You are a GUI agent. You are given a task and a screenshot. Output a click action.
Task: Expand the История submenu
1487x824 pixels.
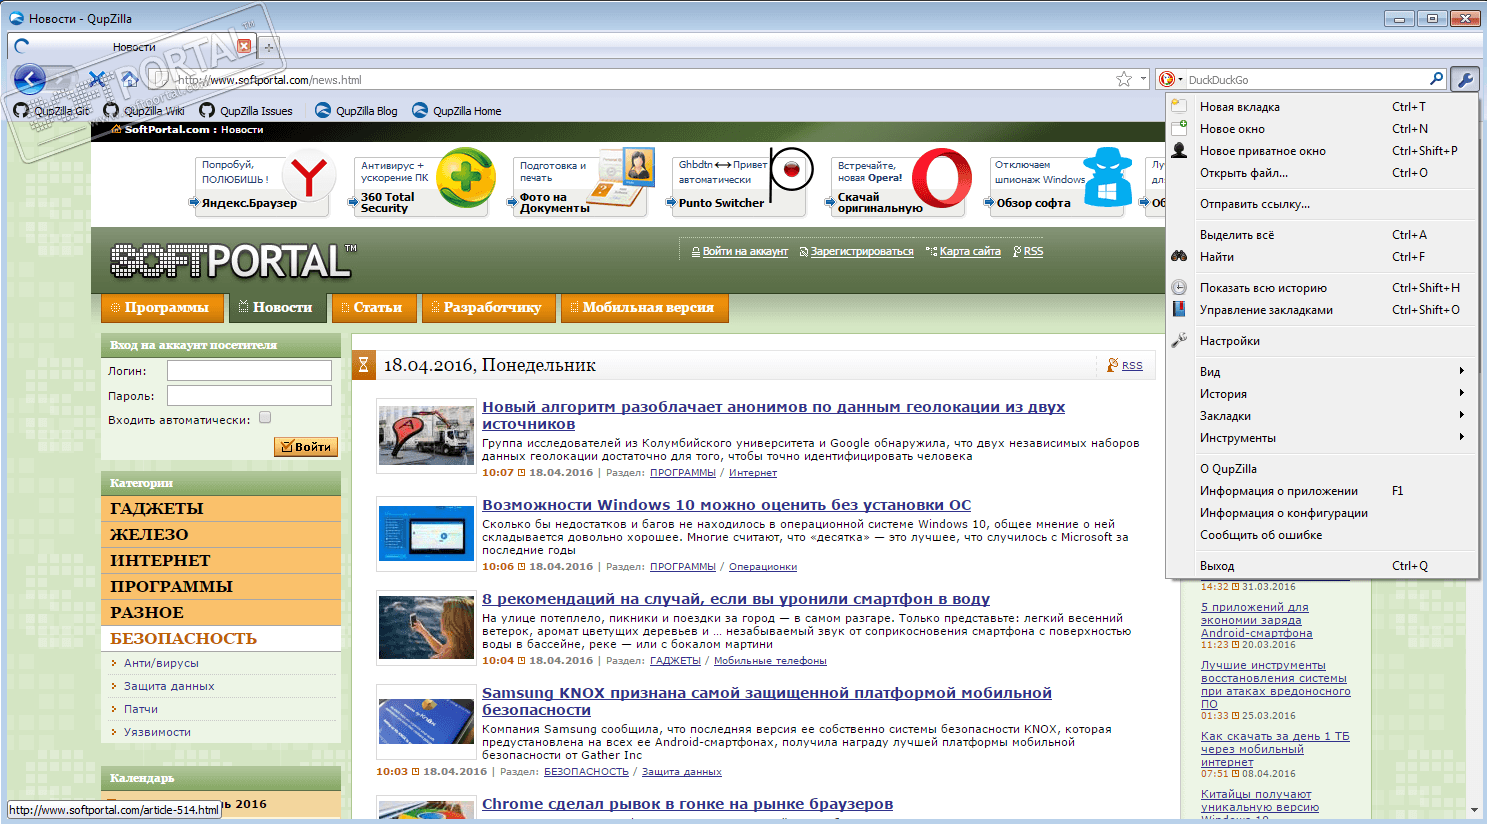click(x=1322, y=394)
